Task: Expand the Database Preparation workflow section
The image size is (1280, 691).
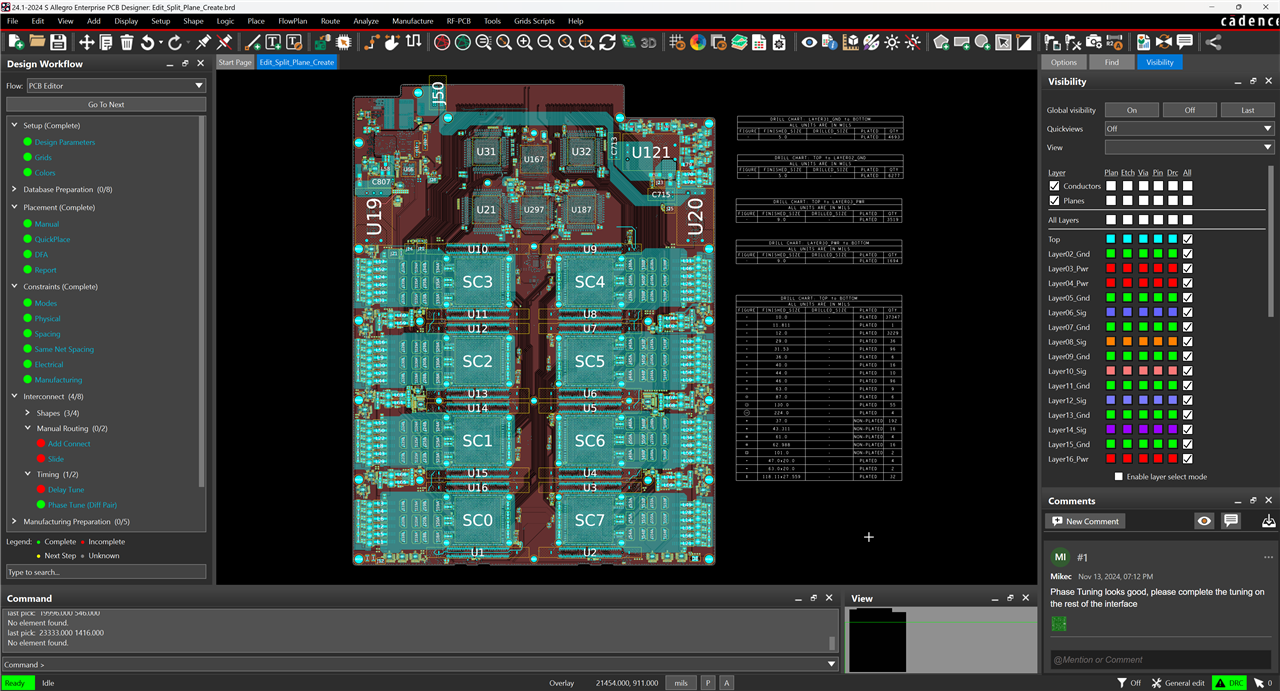Action: click(14, 189)
